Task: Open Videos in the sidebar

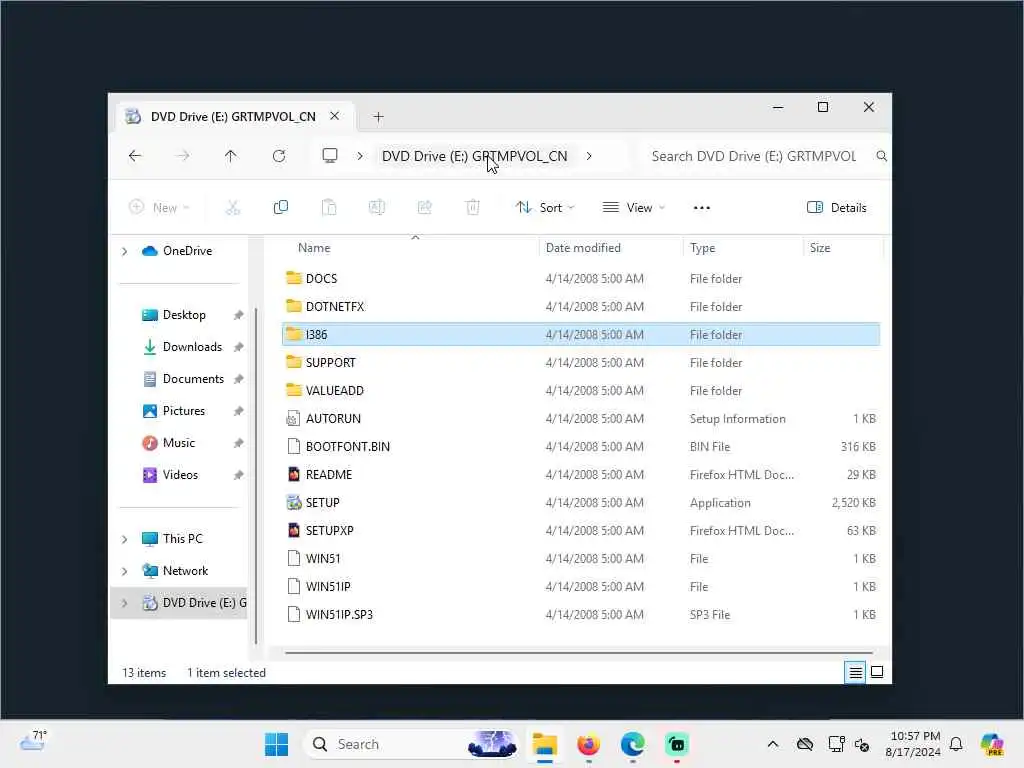Action: click(180, 475)
